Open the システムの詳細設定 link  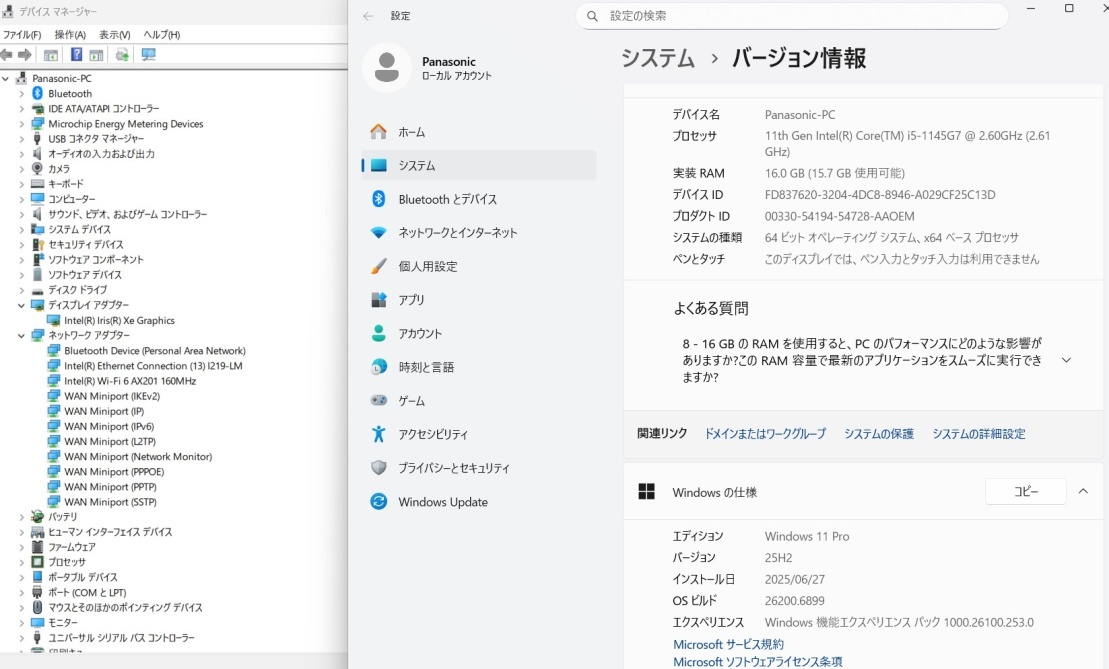point(978,434)
